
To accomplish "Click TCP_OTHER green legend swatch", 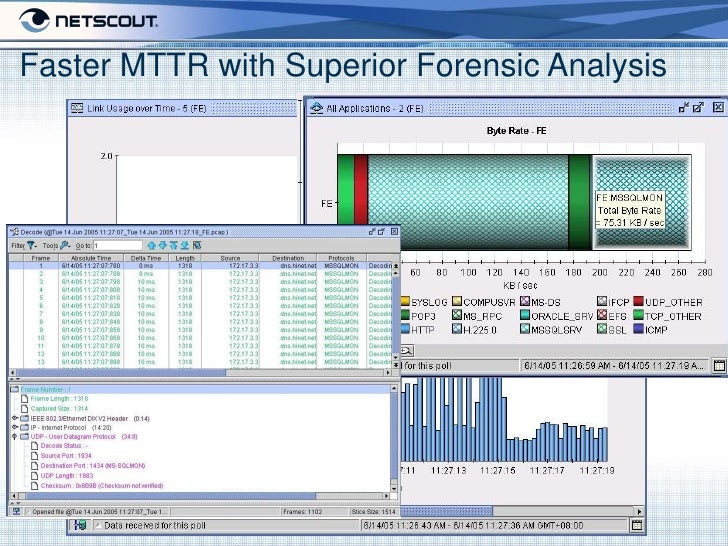I will tap(638, 315).
